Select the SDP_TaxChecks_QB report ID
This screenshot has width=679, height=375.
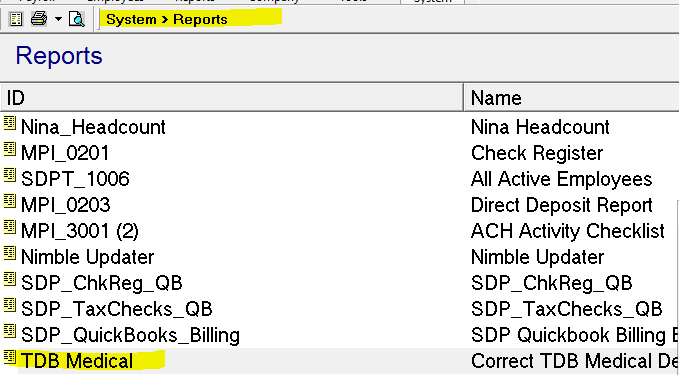click(117, 309)
